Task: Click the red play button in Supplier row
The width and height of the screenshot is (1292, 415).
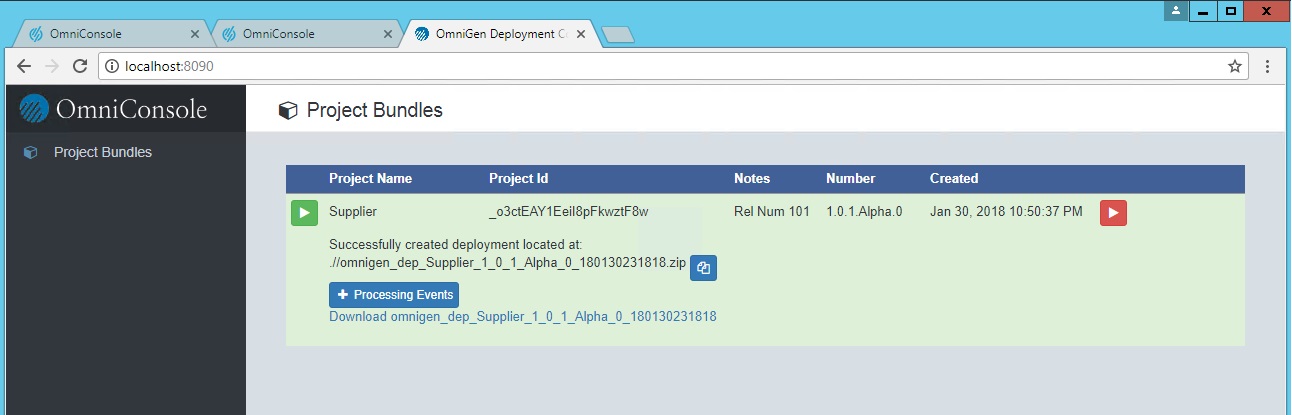Action: pyautogui.click(x=1113, y=213)
